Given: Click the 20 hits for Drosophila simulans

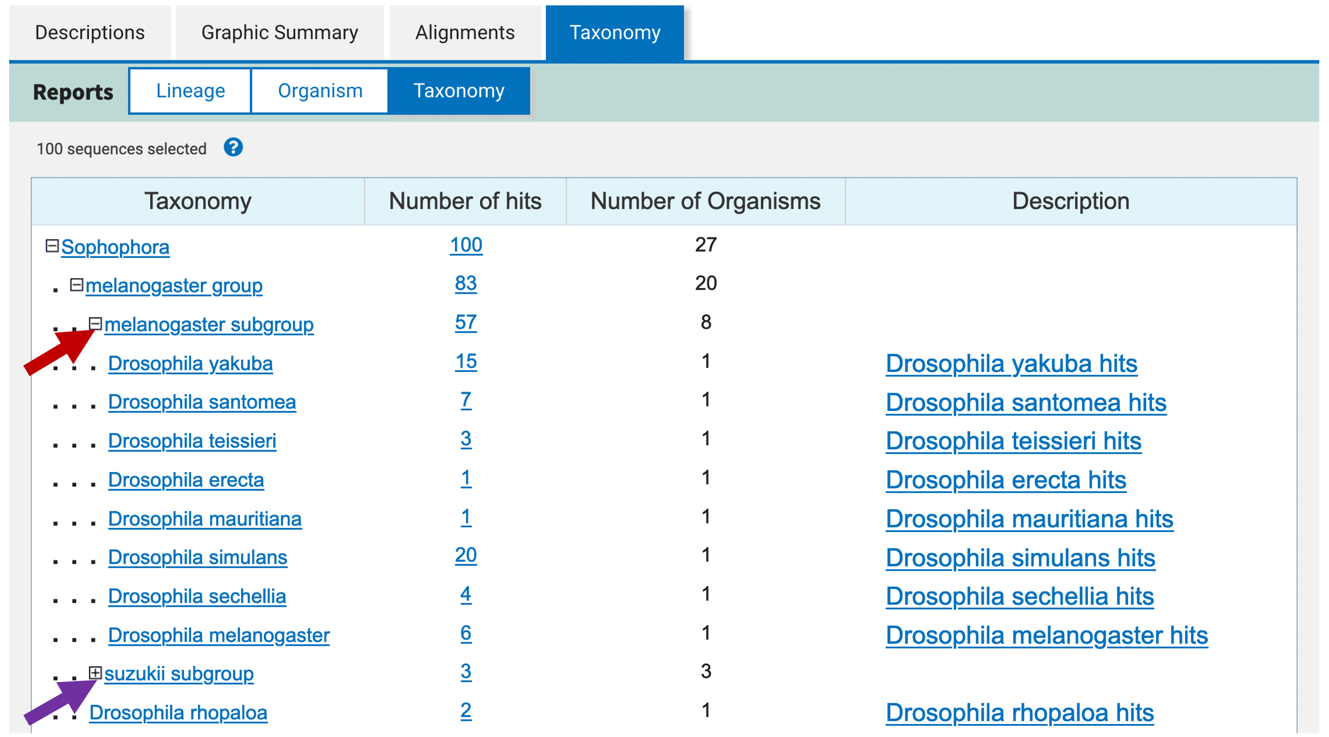Looking at the screenshot, I should coord(466,556).
